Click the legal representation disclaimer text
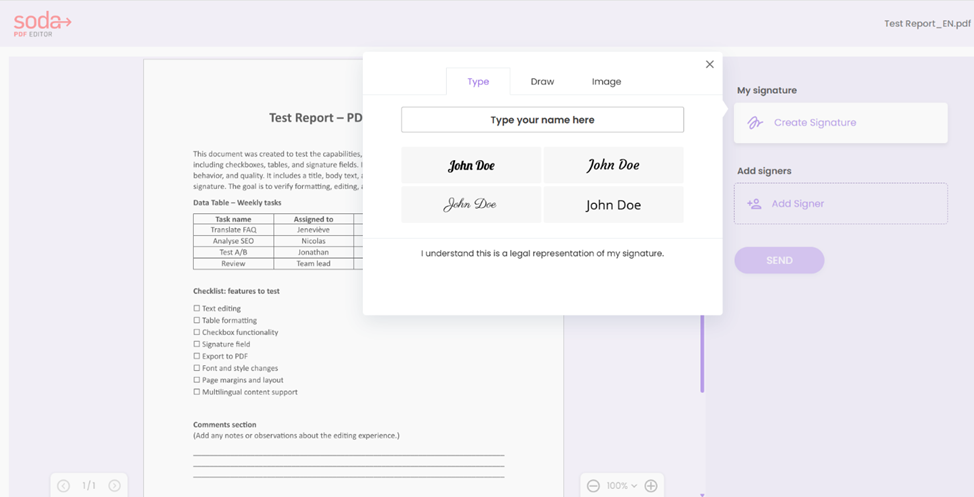974x497 pixels. pos(542,253)
